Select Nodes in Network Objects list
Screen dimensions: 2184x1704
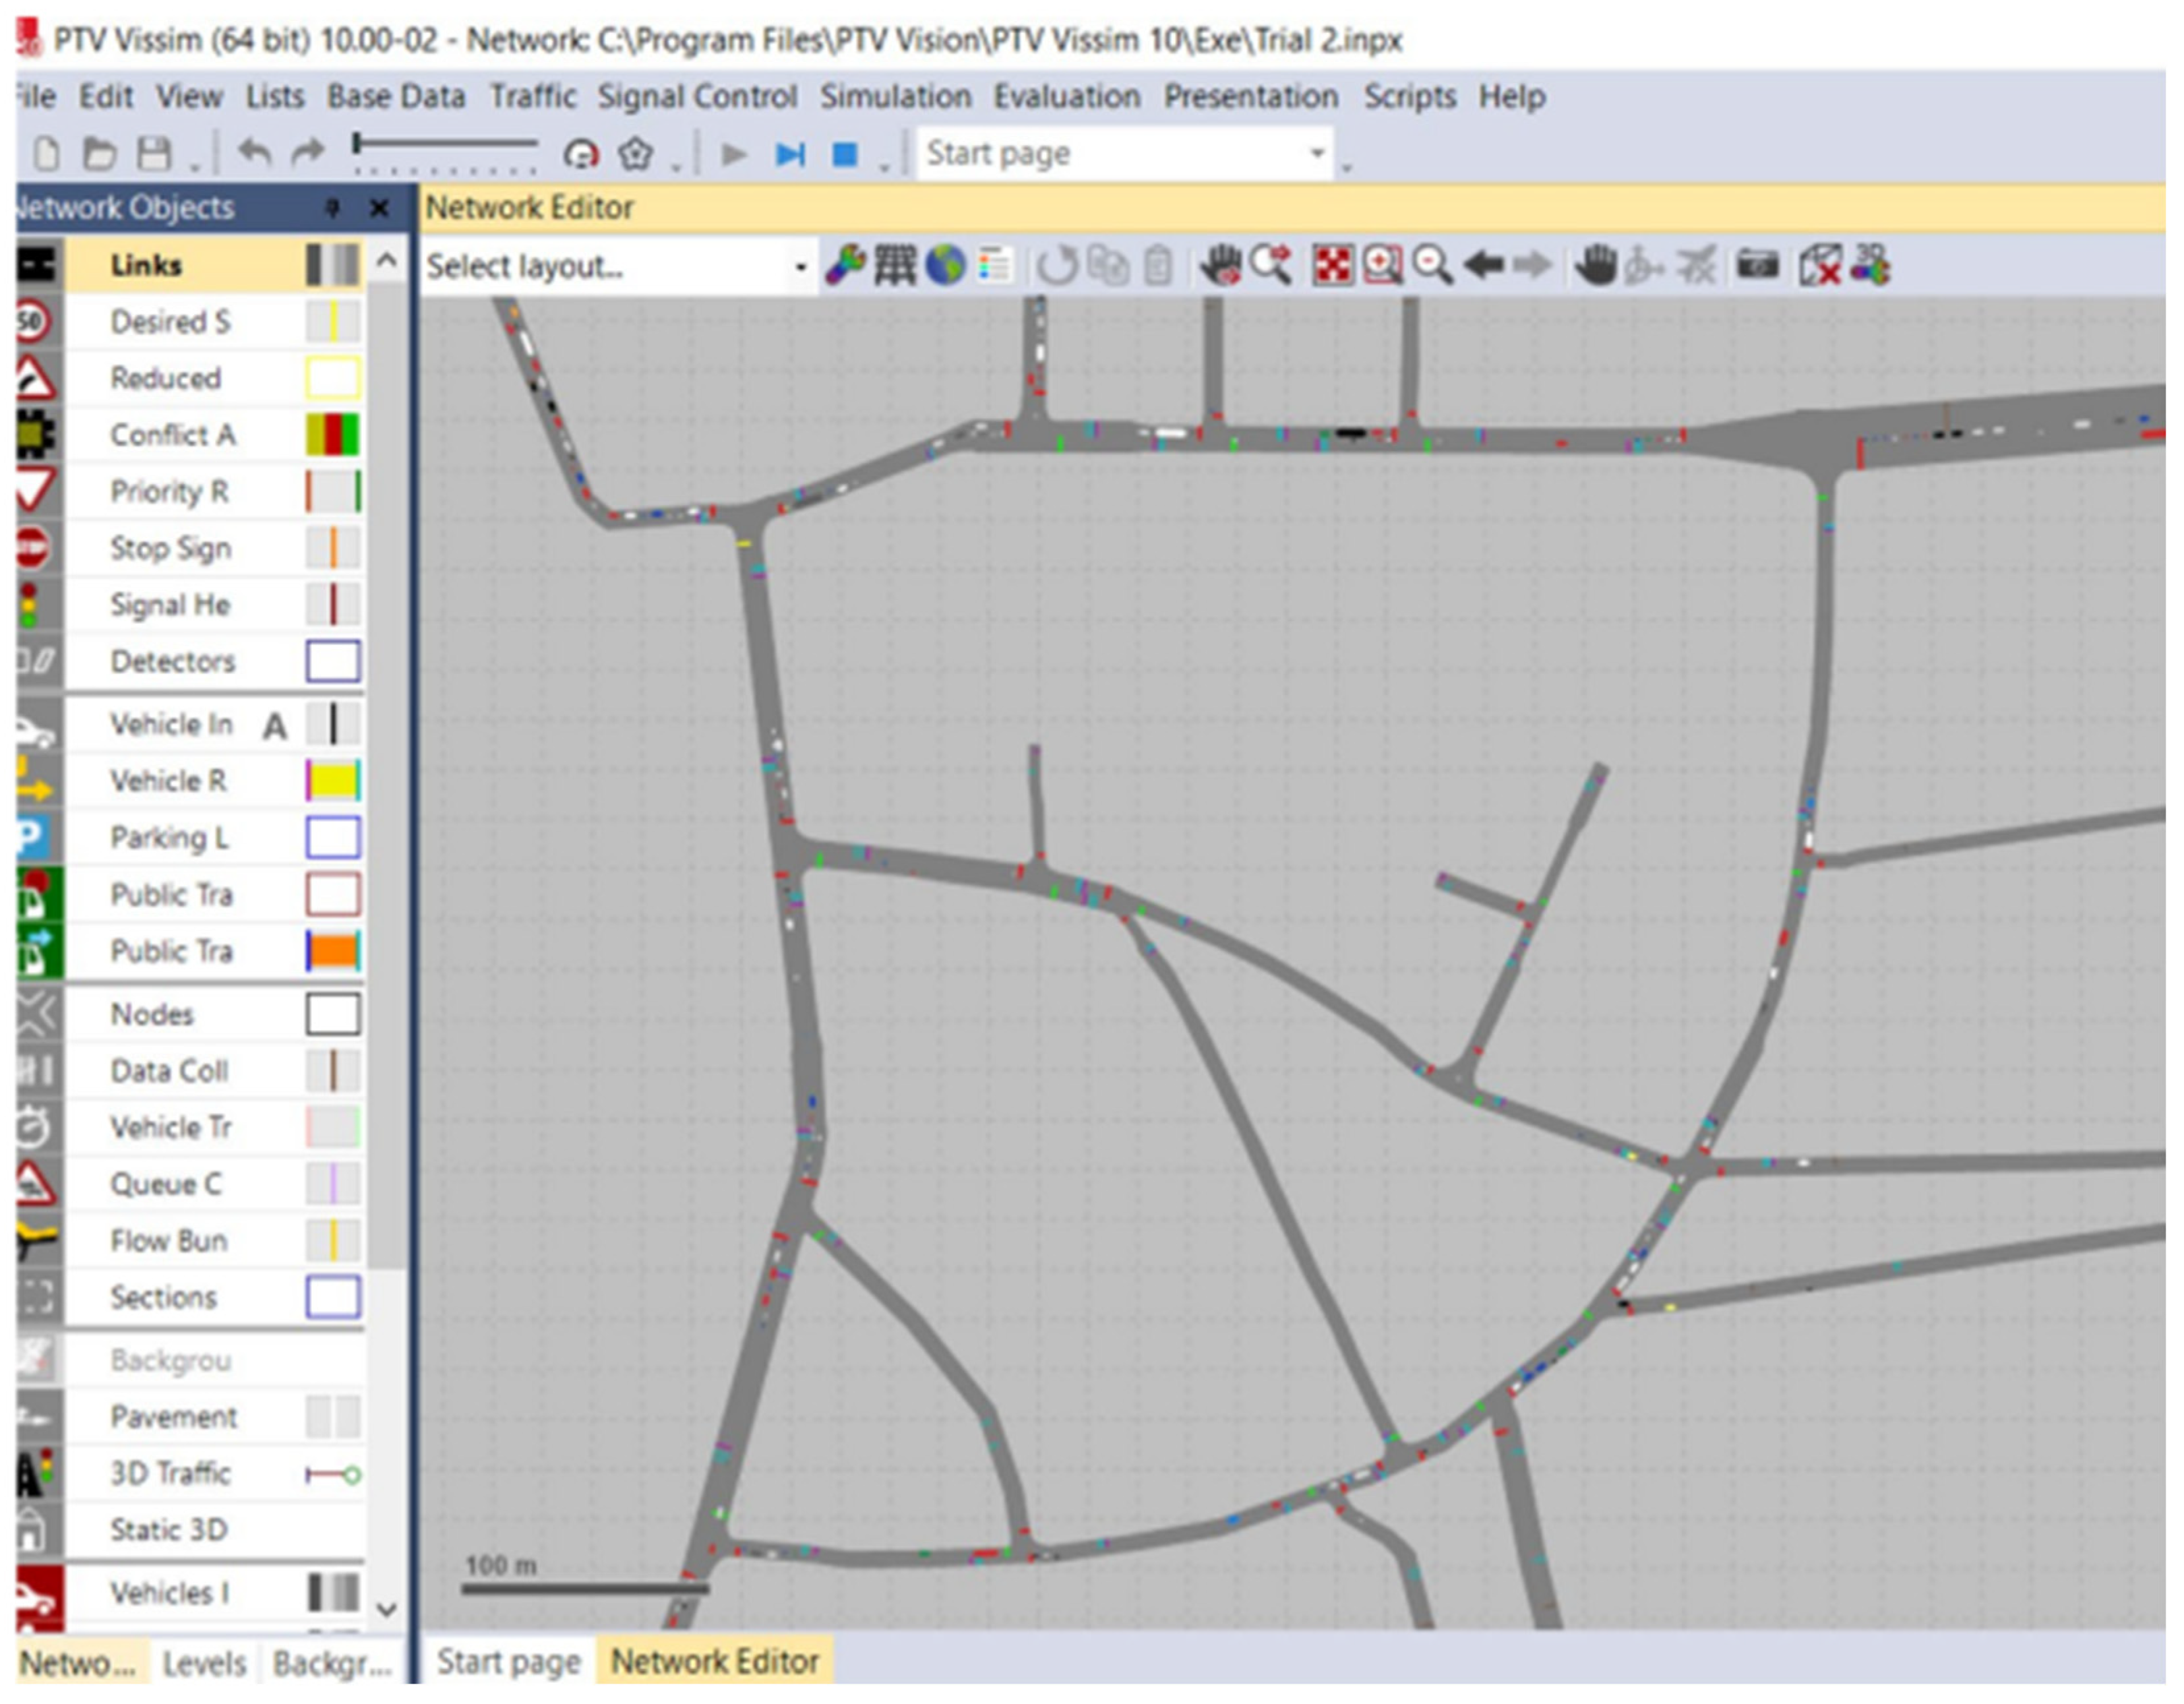click(x=152, y=1014)
